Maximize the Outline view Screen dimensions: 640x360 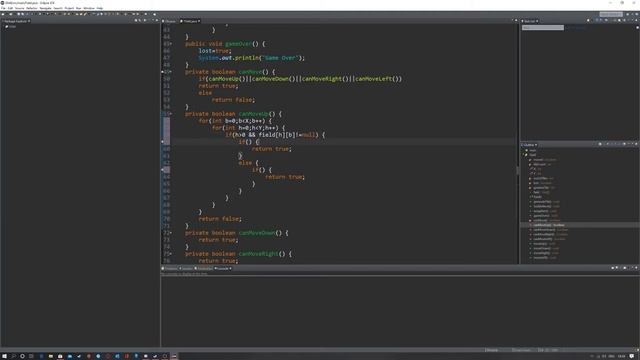point(637,144)
